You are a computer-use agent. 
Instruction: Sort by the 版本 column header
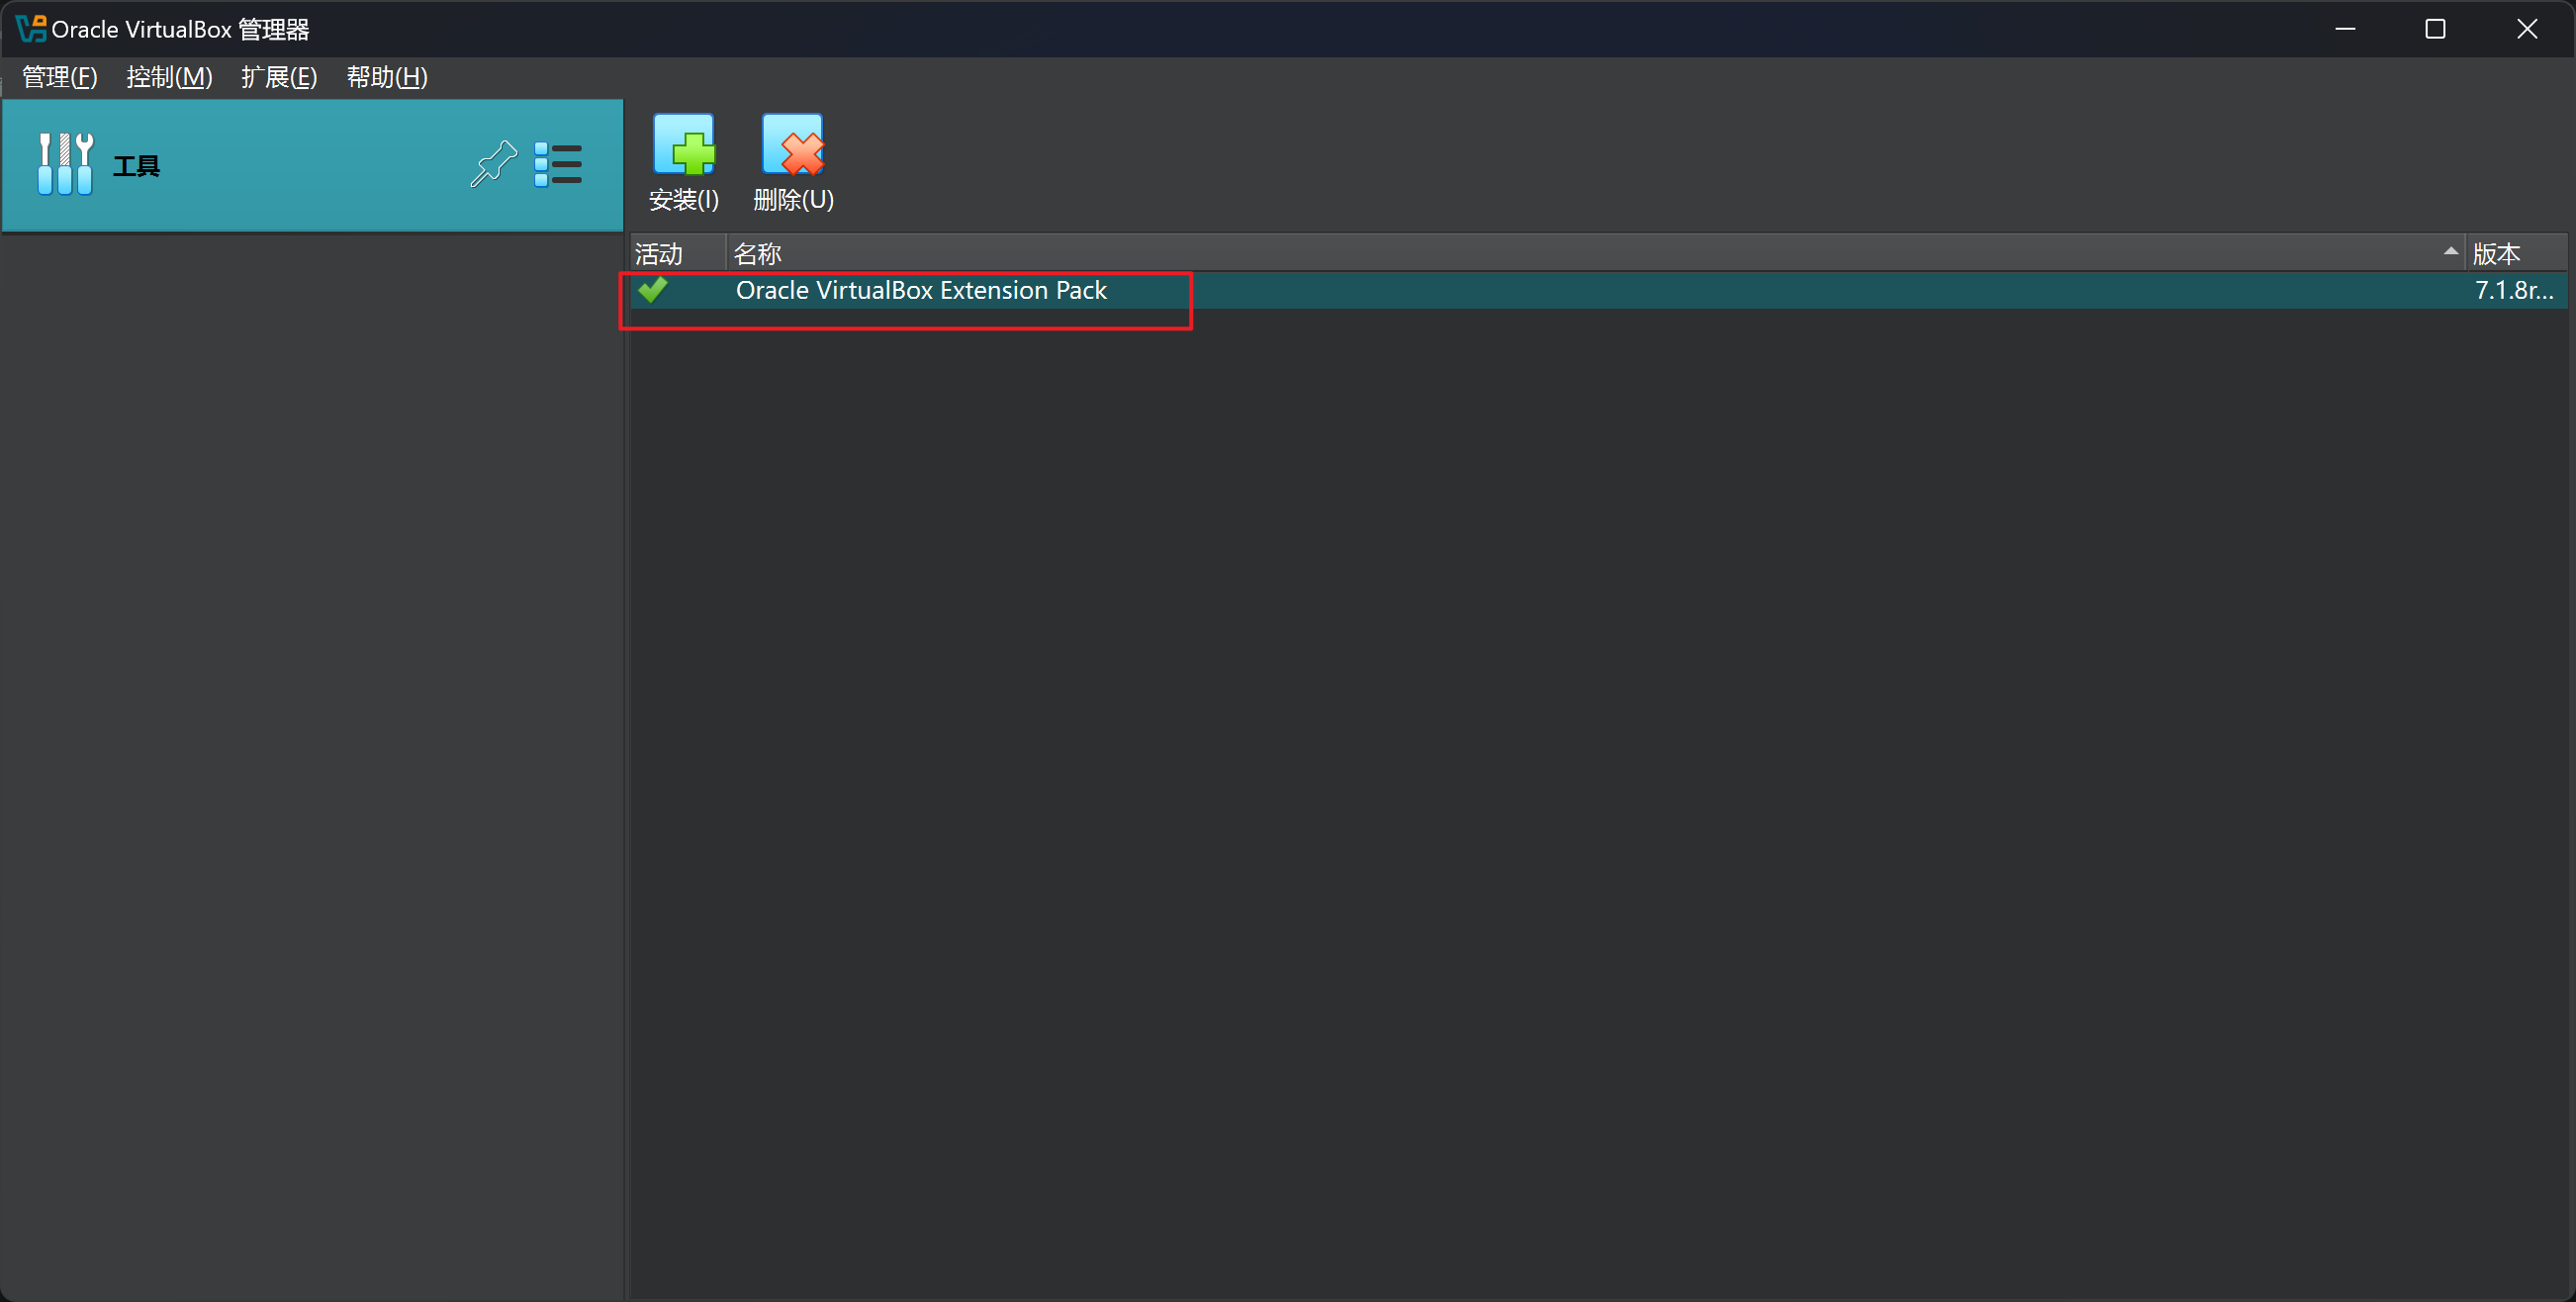click(x=2496, y=254)
